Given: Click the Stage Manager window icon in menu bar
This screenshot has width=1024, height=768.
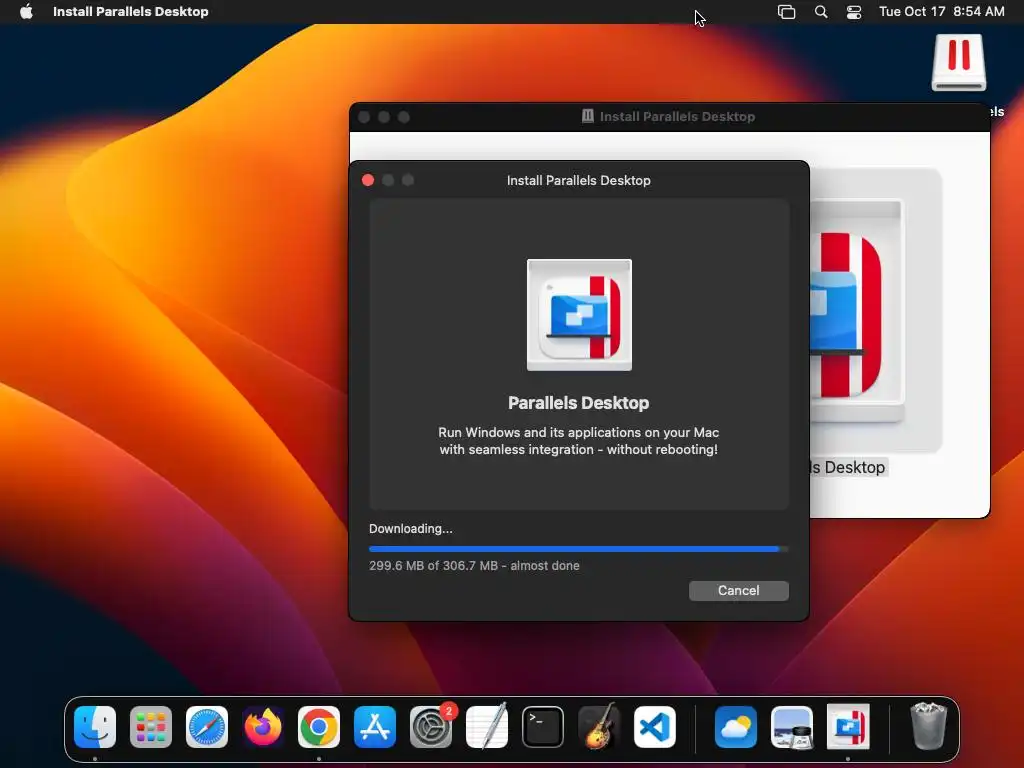Looking at the screenshot, I should coord(786,12).
